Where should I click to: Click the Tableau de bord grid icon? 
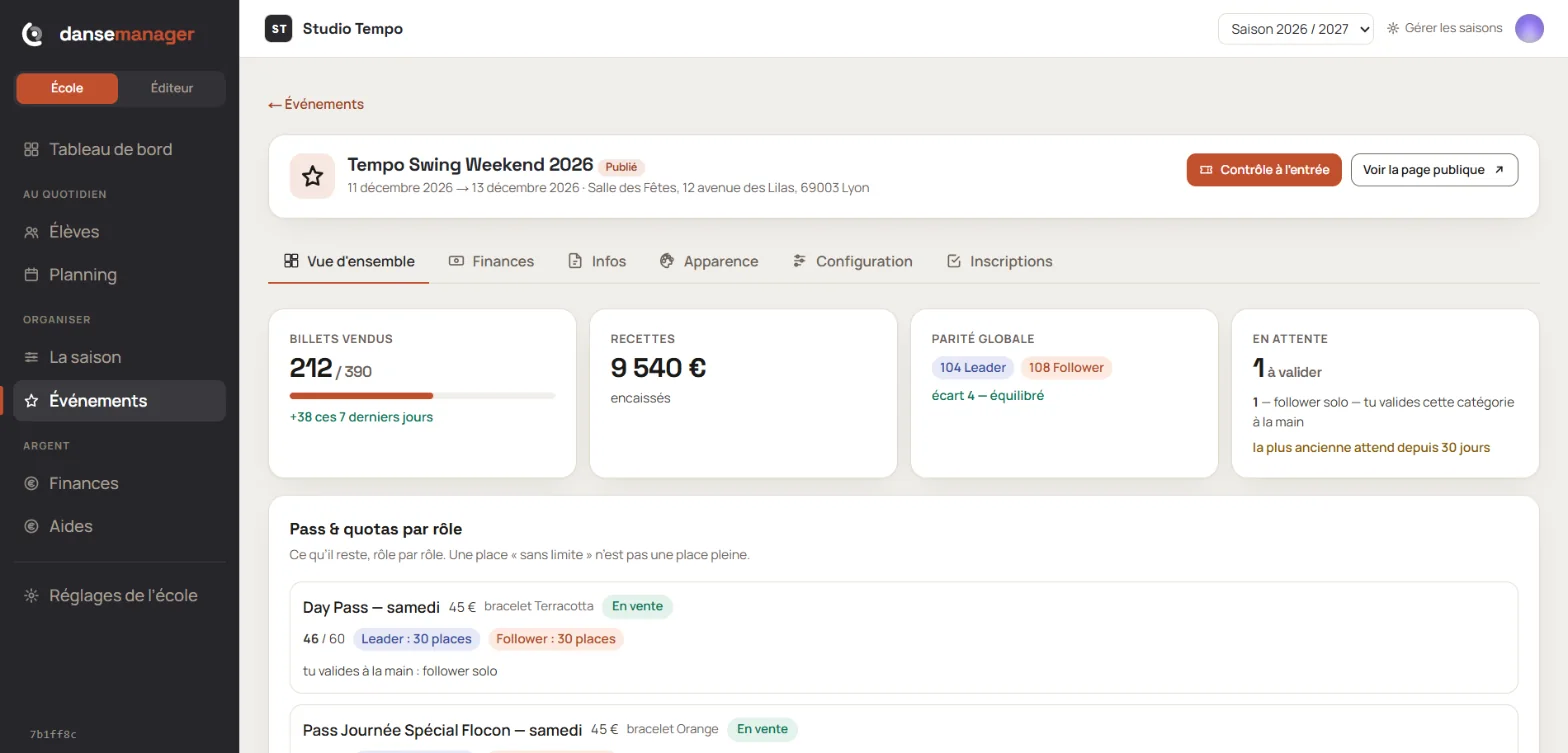pos(31,149)
